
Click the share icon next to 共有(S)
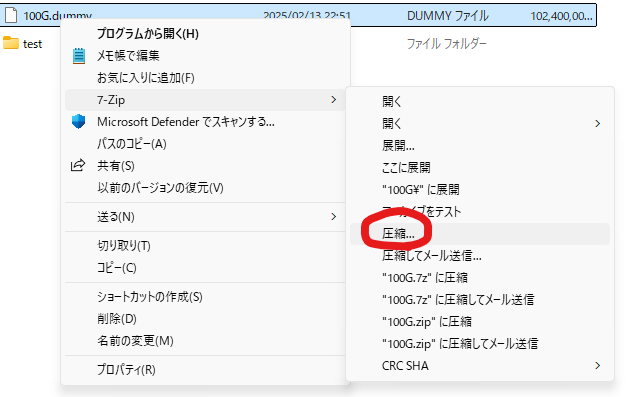click(78, 165)
